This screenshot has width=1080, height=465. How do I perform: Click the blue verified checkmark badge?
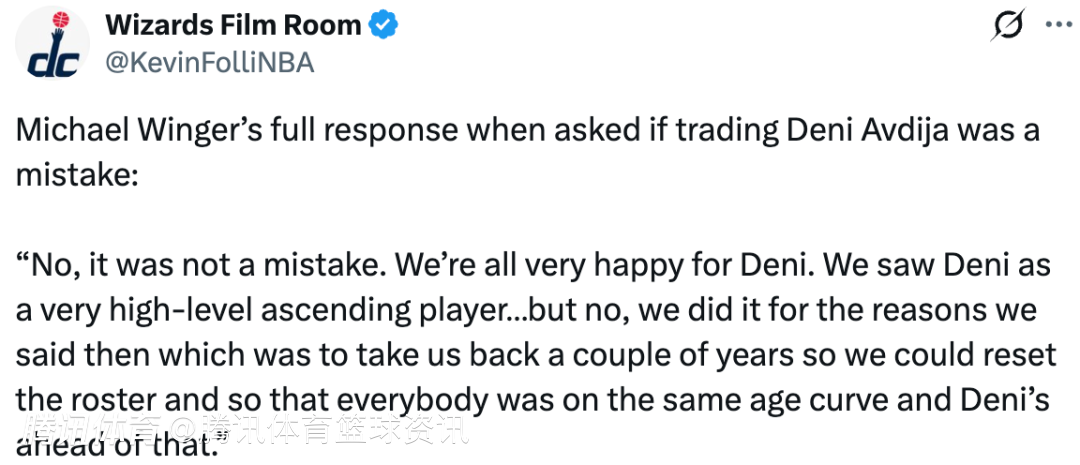pos(384,25)
